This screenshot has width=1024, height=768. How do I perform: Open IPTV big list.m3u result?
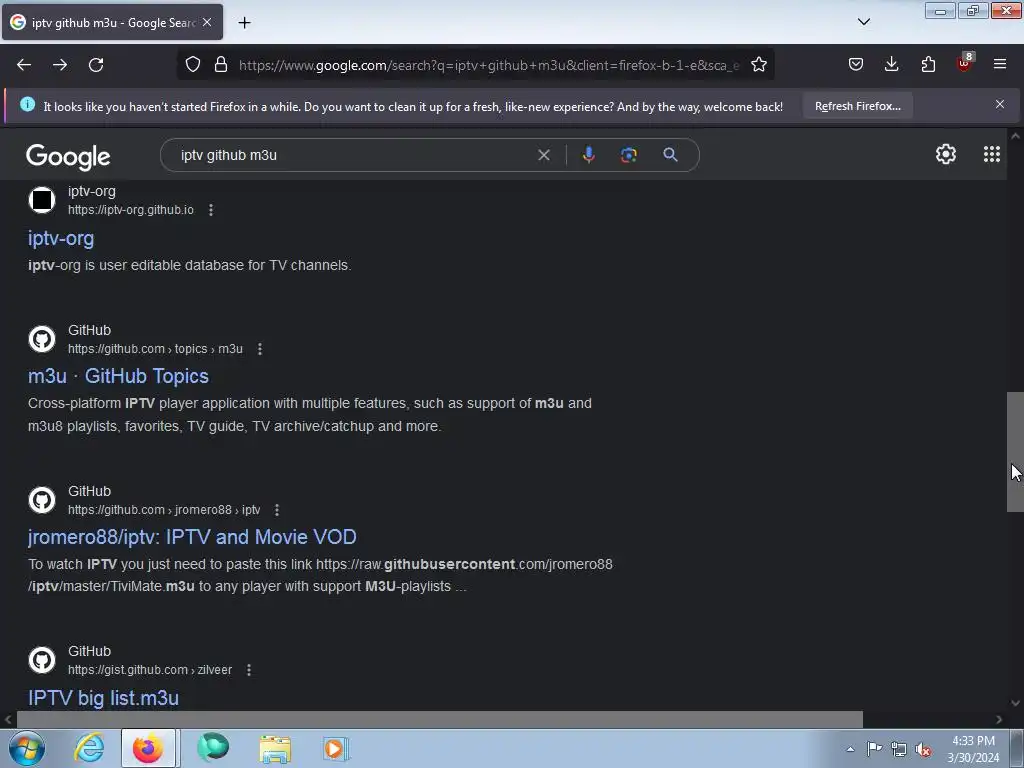pyautogui.click(x=103, y=697)
